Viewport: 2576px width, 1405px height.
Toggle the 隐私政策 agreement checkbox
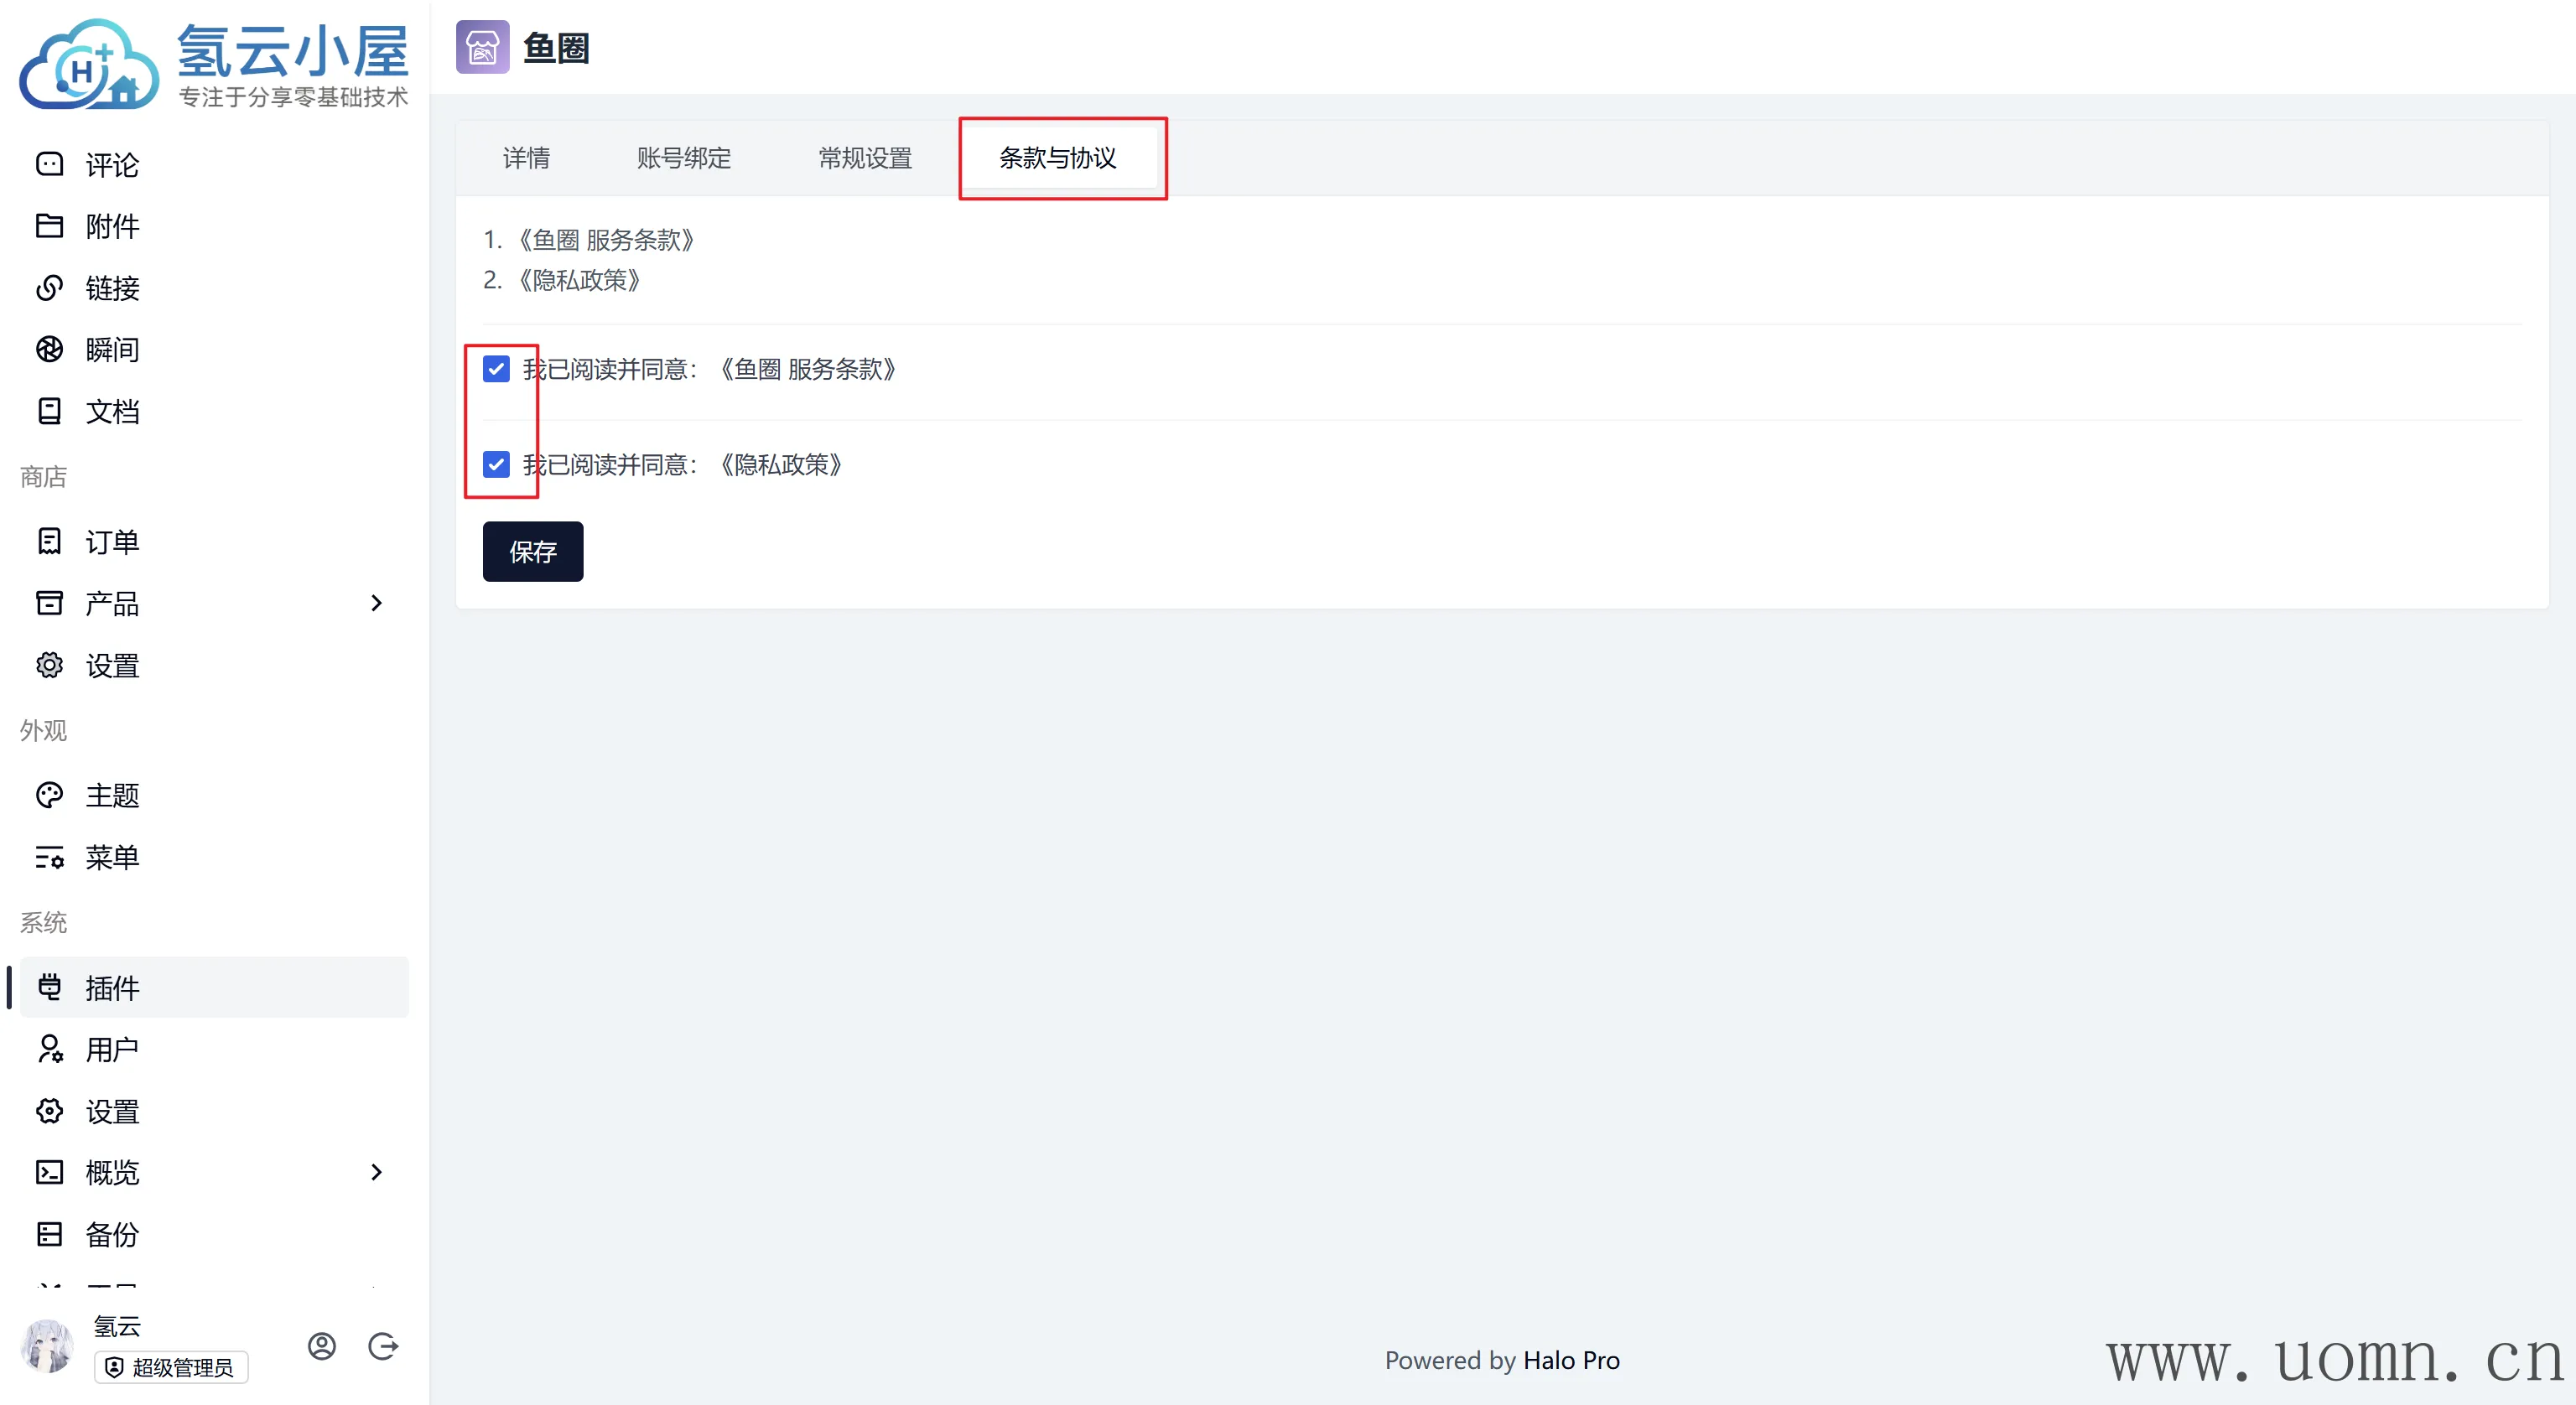point(496,464)
